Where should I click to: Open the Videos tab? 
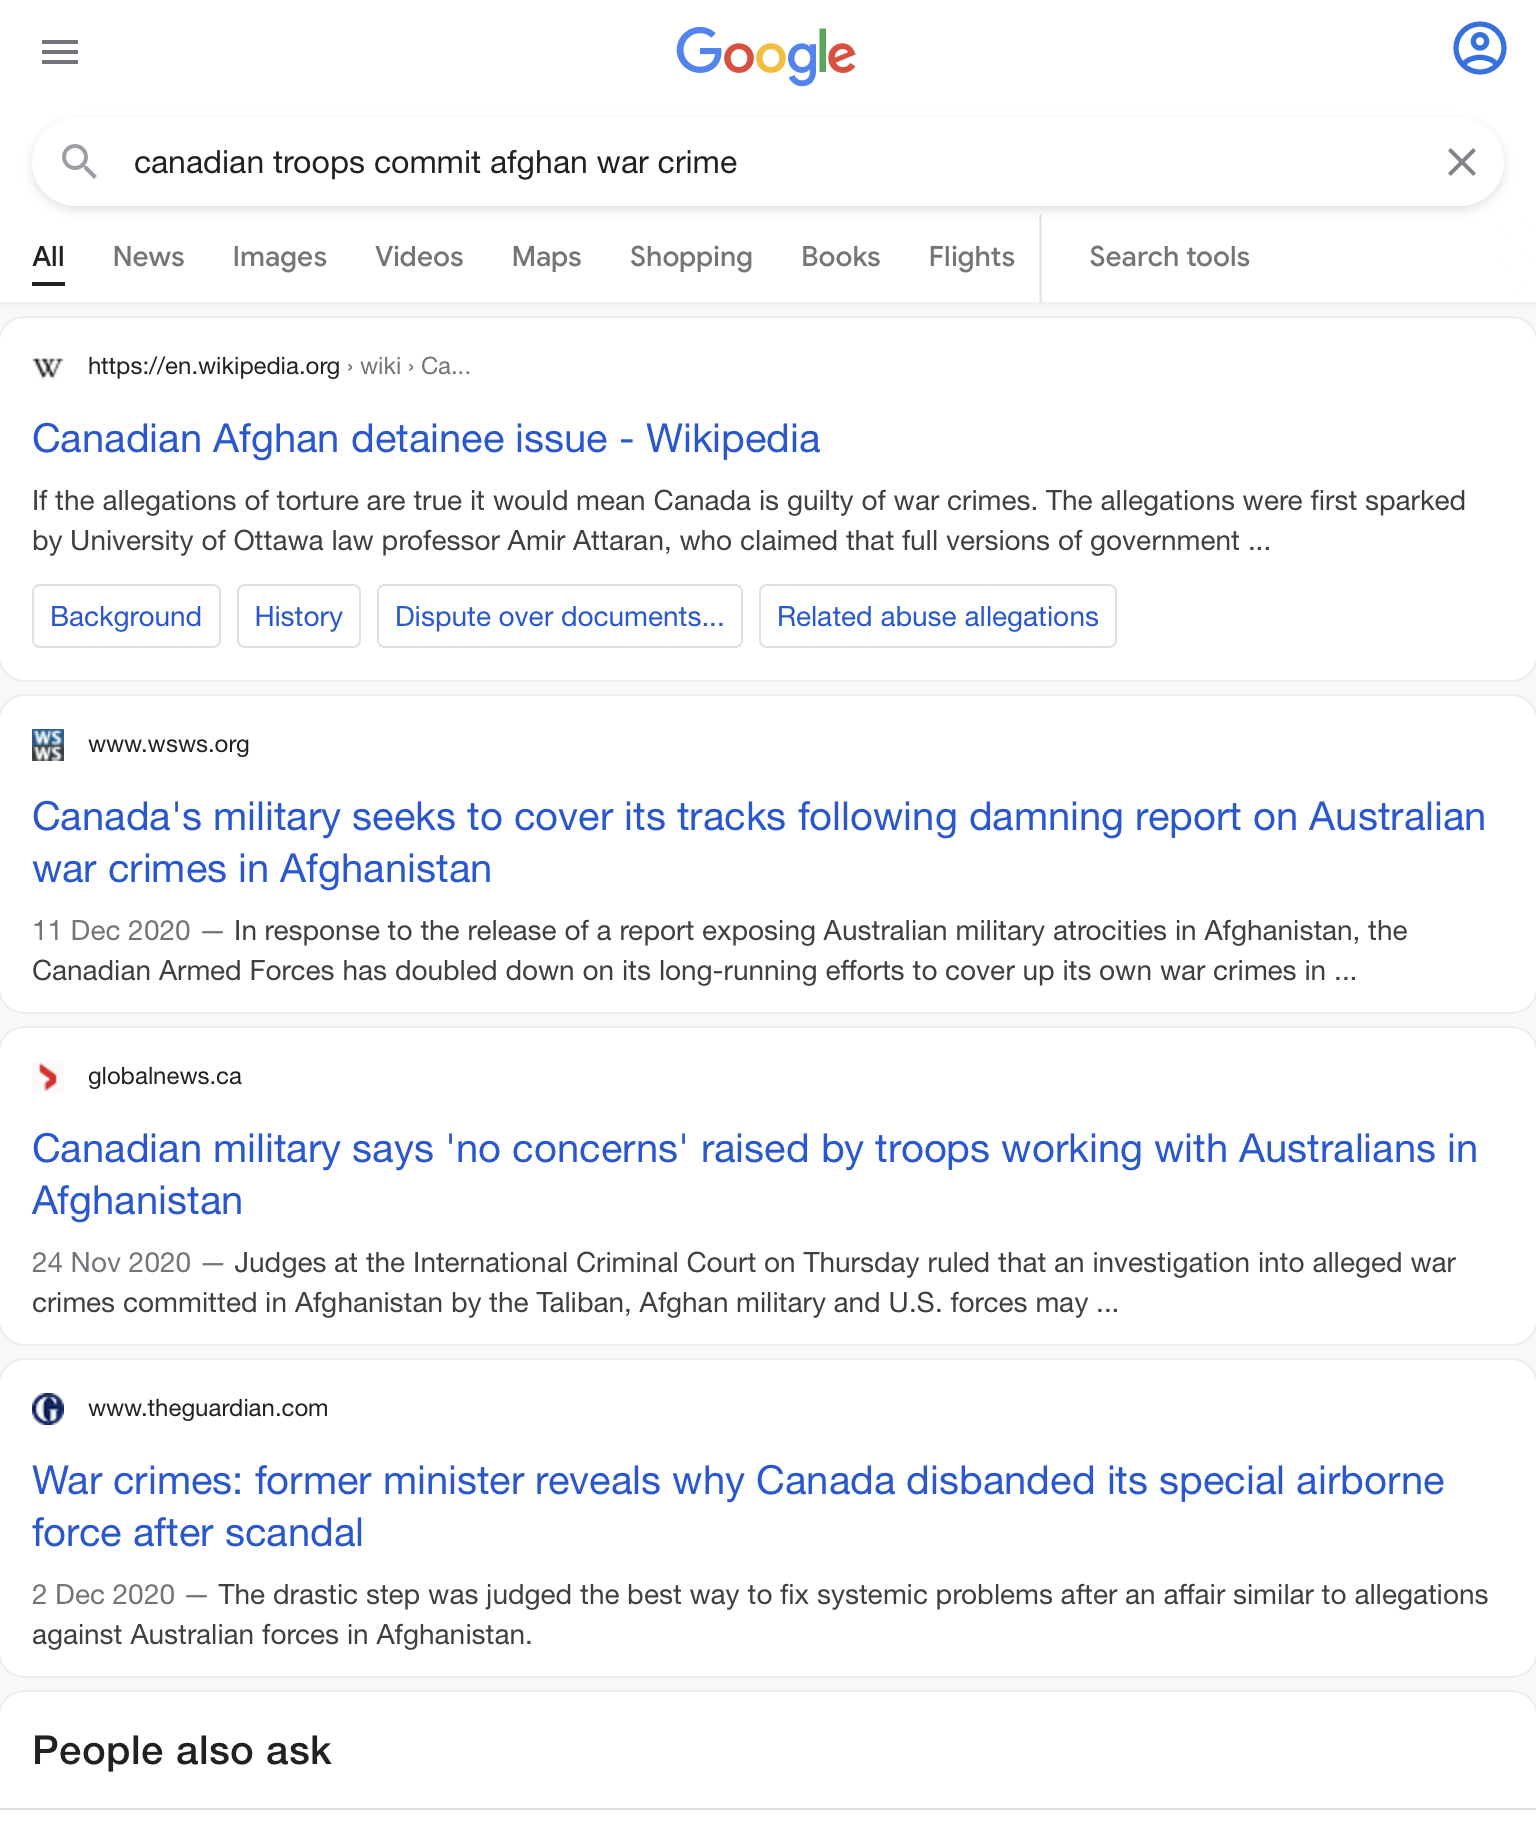point(419,257)
